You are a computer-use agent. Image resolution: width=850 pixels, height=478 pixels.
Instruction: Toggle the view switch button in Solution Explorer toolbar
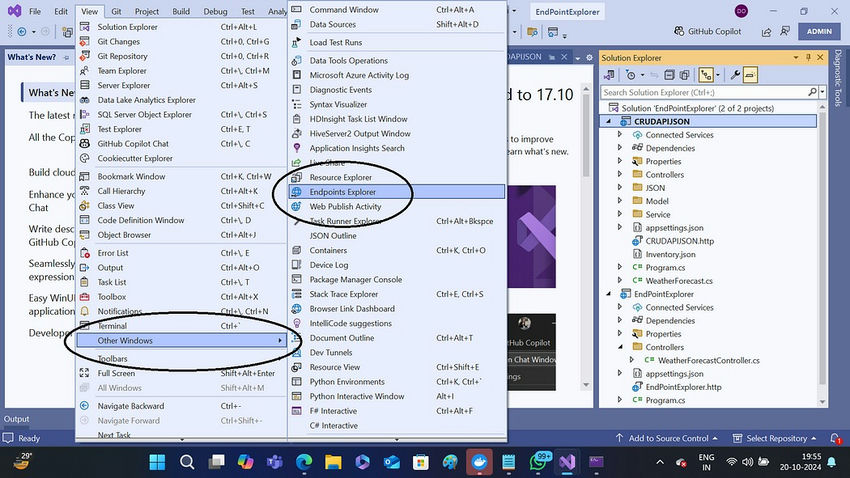(x=706, y=75)
